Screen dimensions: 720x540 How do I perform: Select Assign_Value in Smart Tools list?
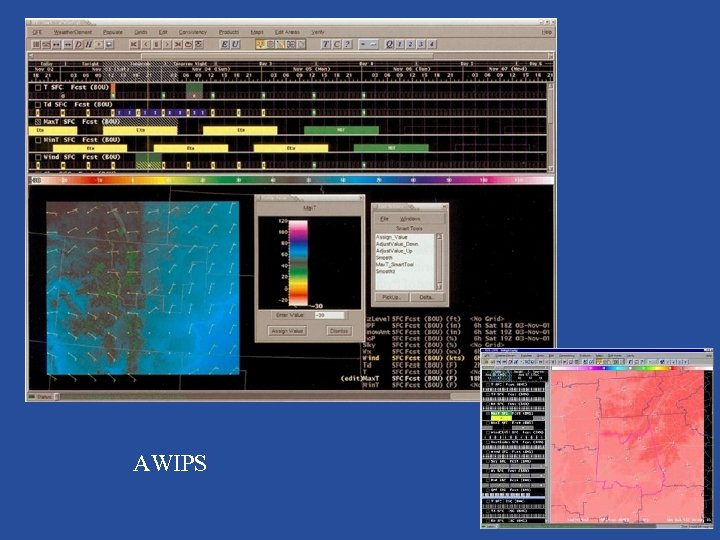click(x=391, y=237)
